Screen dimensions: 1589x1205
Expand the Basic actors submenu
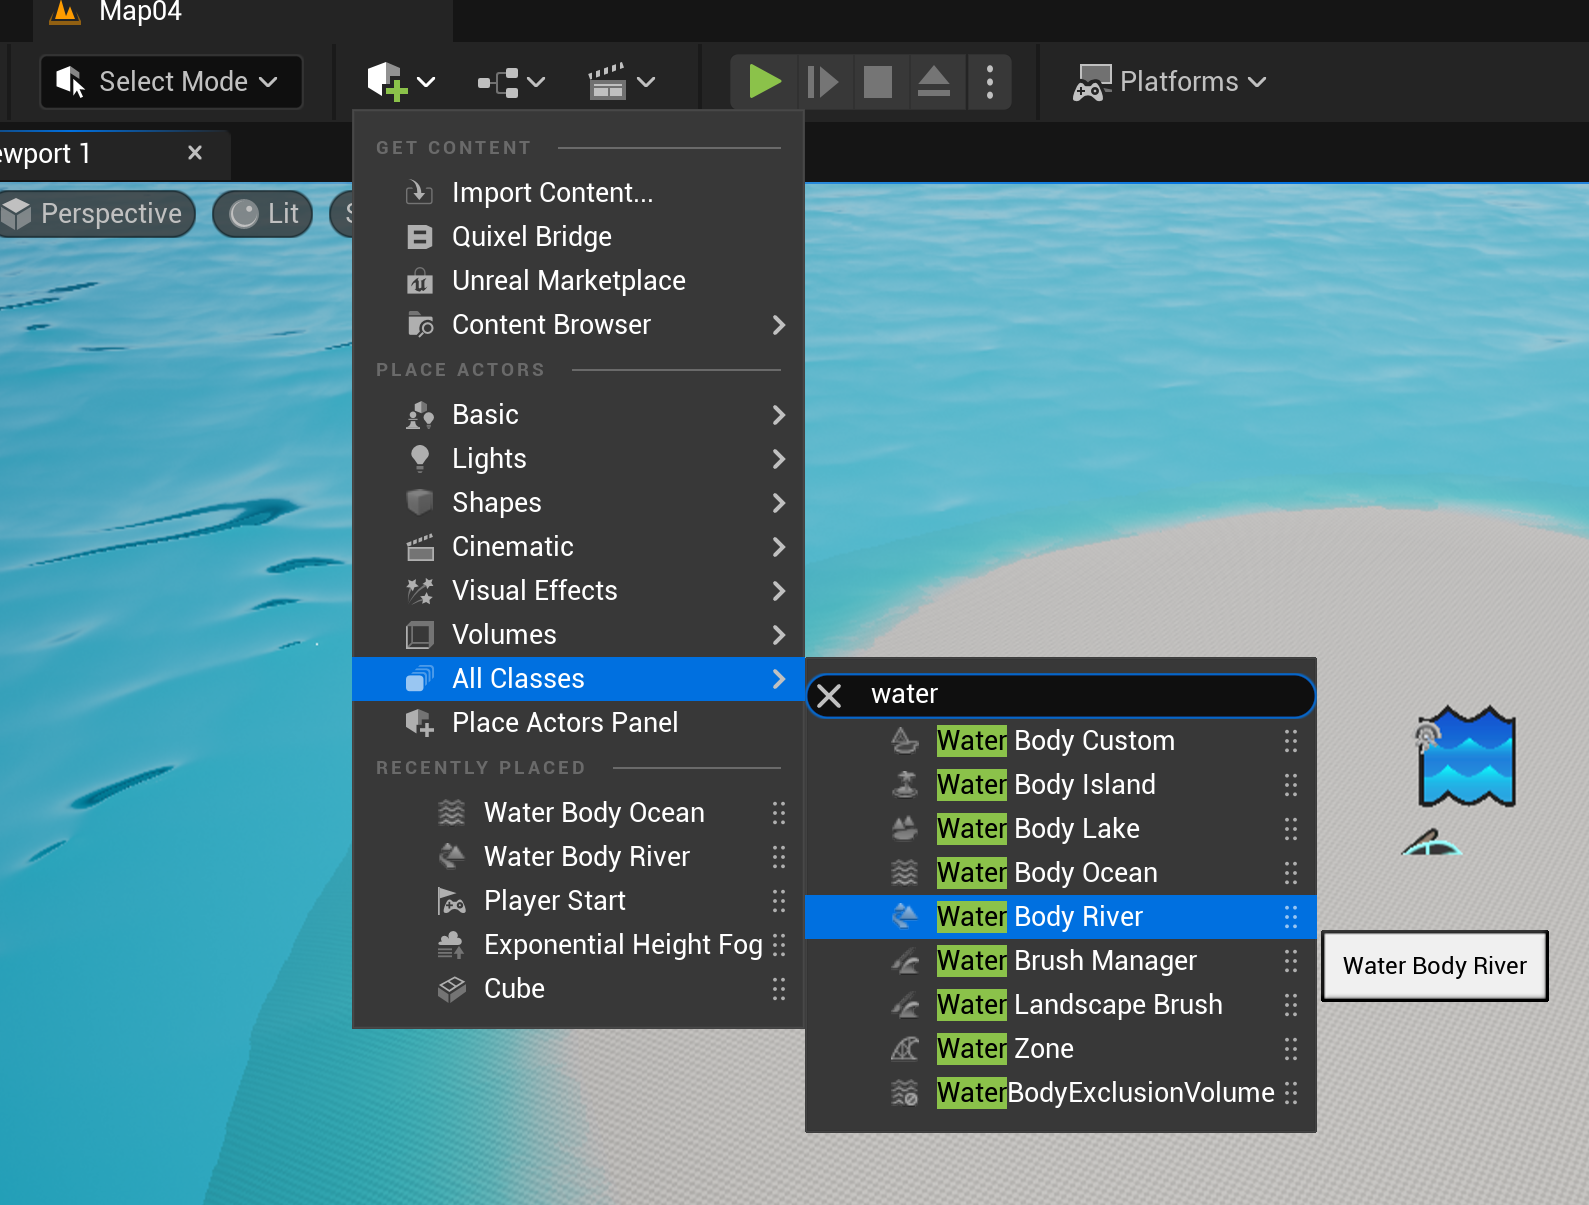[578, 414]
